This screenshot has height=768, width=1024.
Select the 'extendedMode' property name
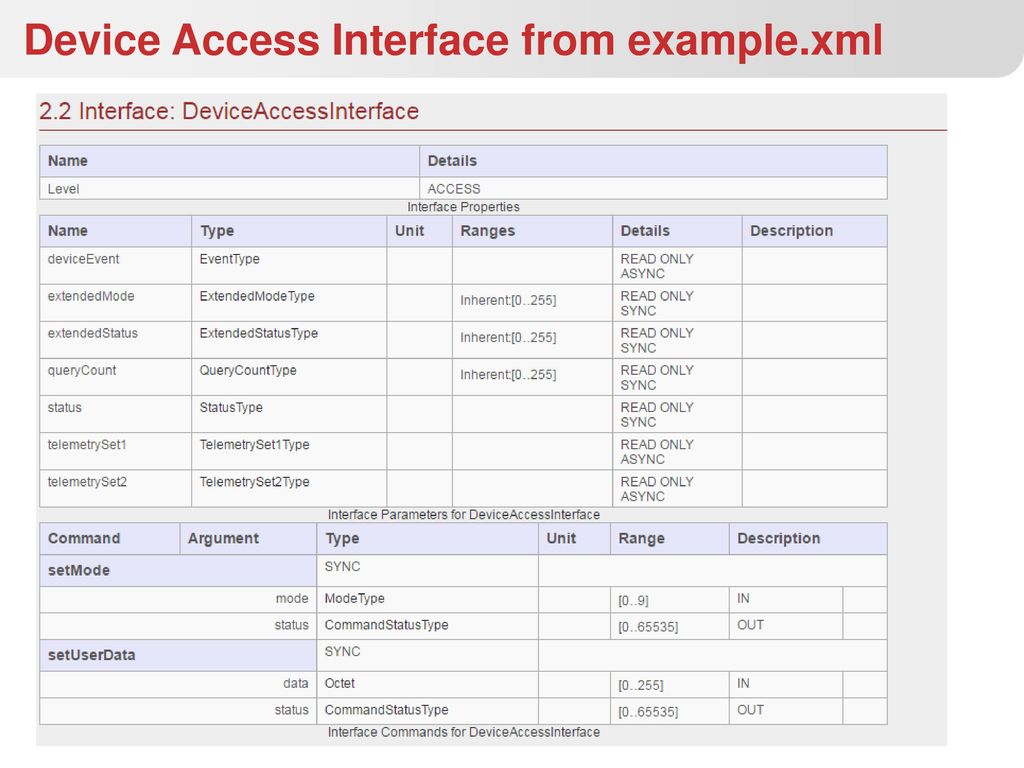point(91,296)
